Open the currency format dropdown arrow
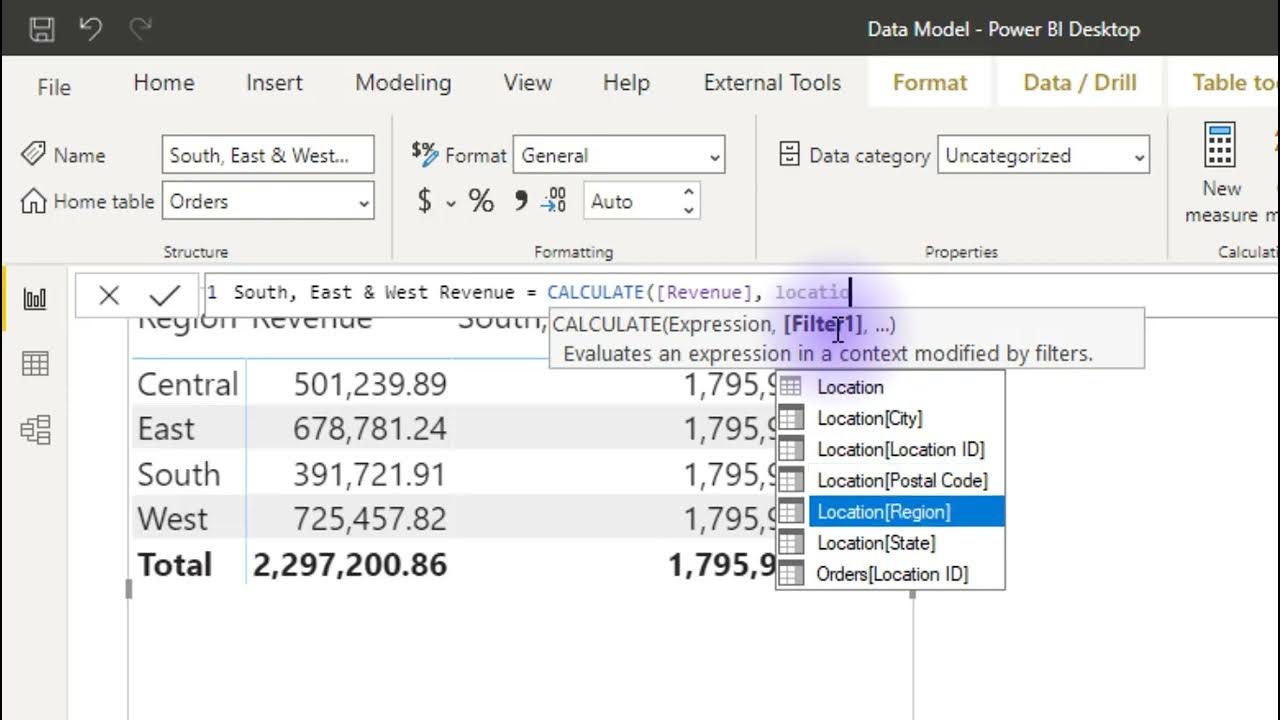Image resolution: width=1280 pixels, height=720 pixels. click(x=451, y=203)
